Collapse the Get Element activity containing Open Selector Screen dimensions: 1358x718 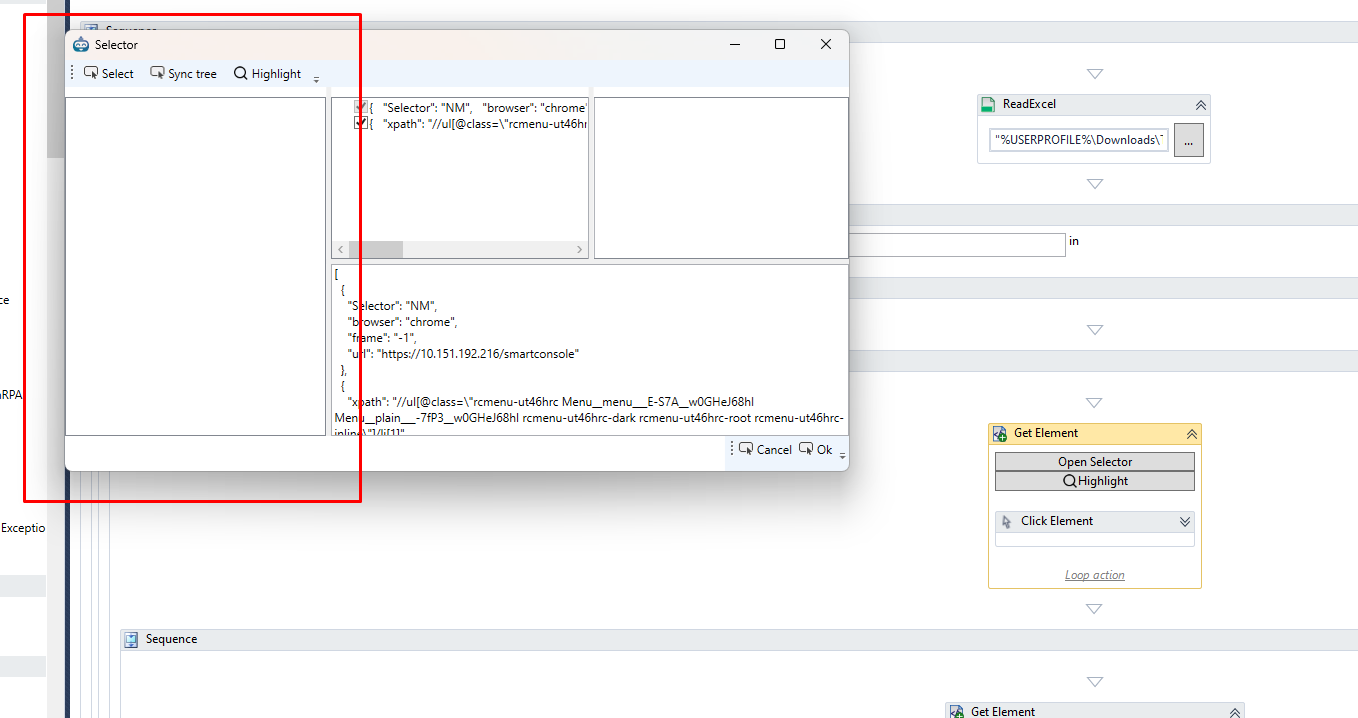(1191, 434)
